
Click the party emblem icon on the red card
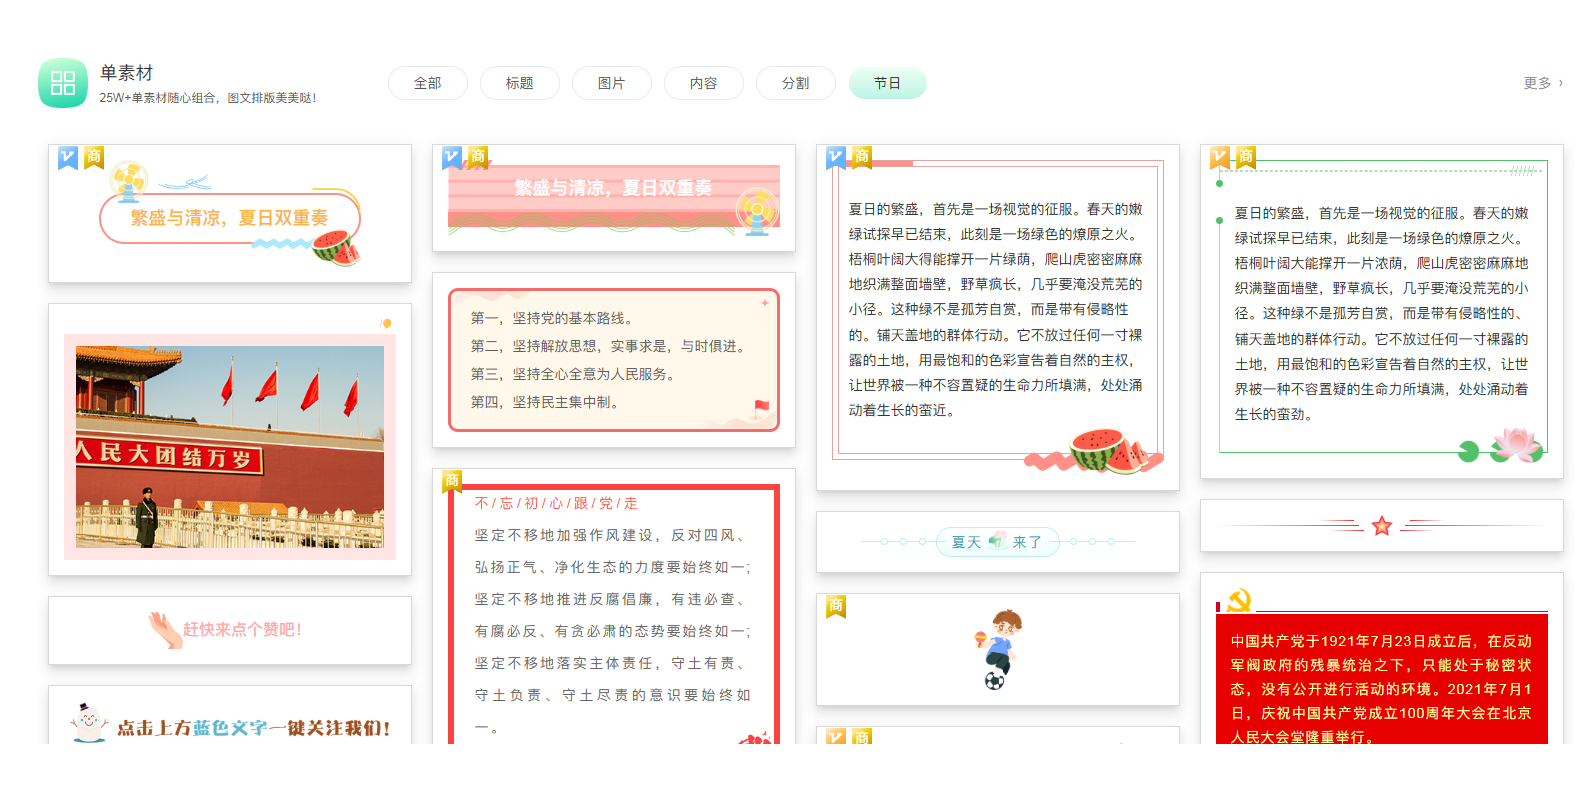(1240, 600)
